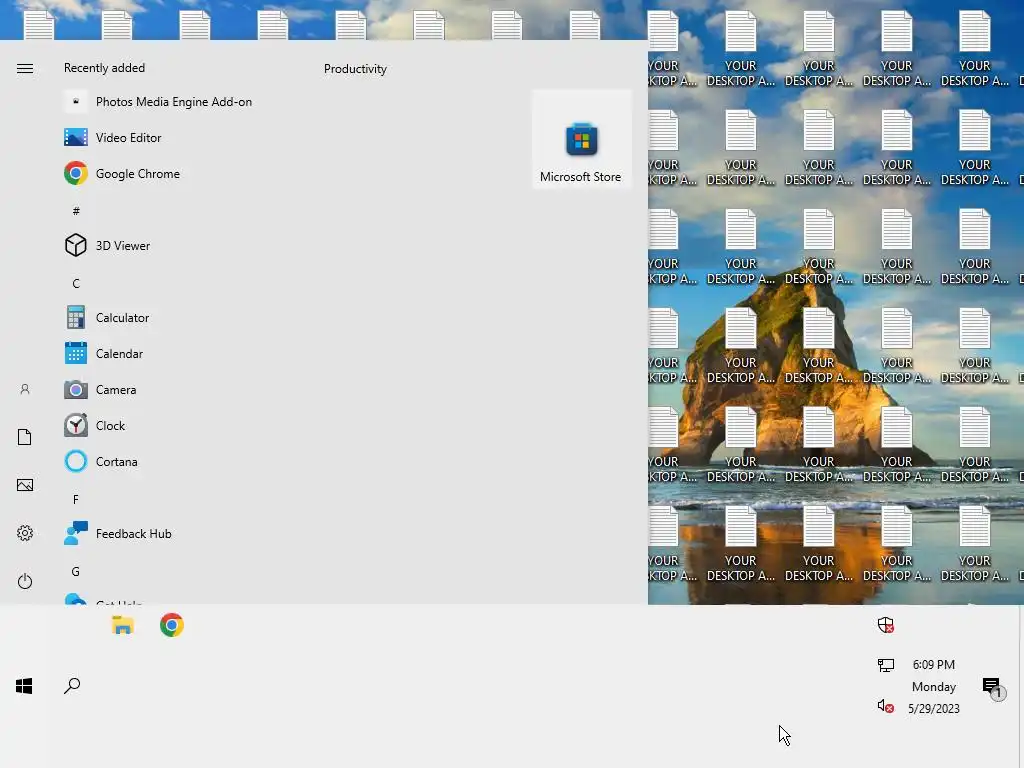Screen dimensions: 1024x768
Task: Launch the Camera app
Action: point(101,389)
